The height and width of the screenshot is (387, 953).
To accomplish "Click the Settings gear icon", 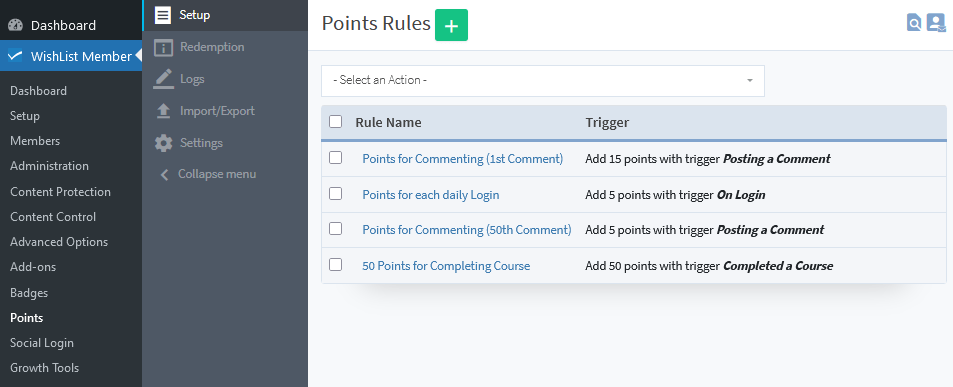I will [x=163, y=143].
